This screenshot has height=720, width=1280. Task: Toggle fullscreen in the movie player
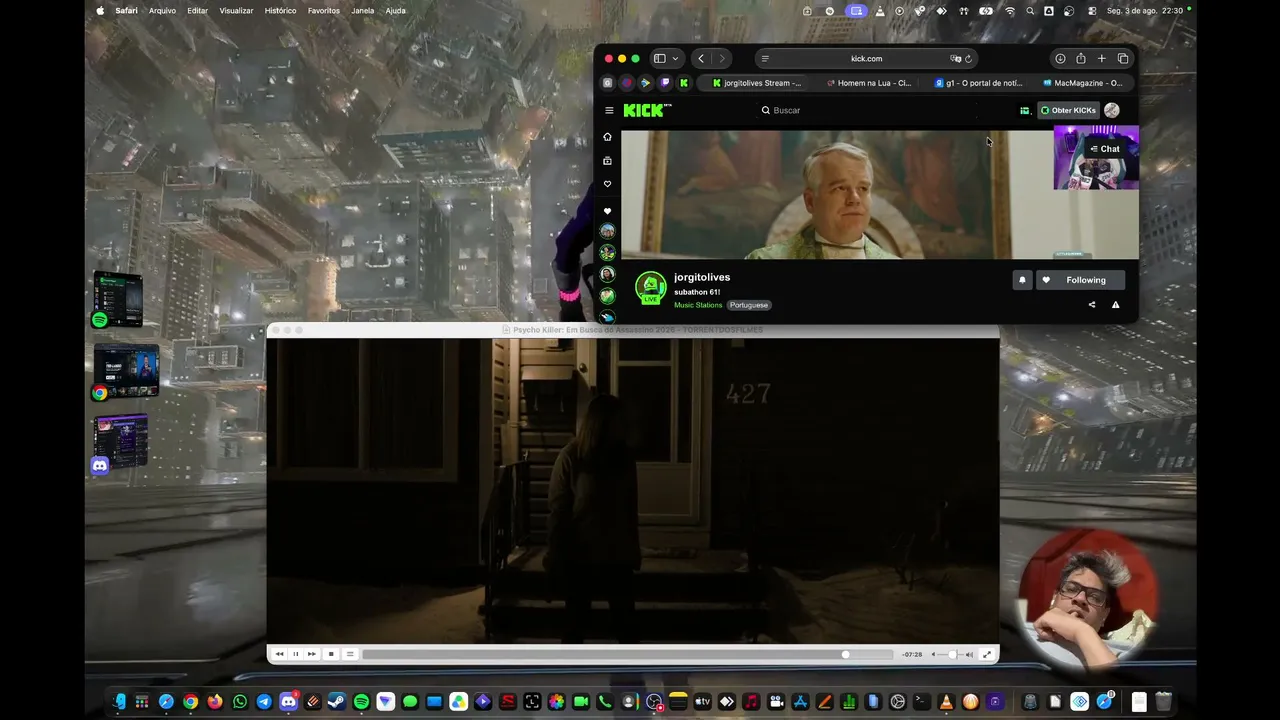[x=987, y=654]
